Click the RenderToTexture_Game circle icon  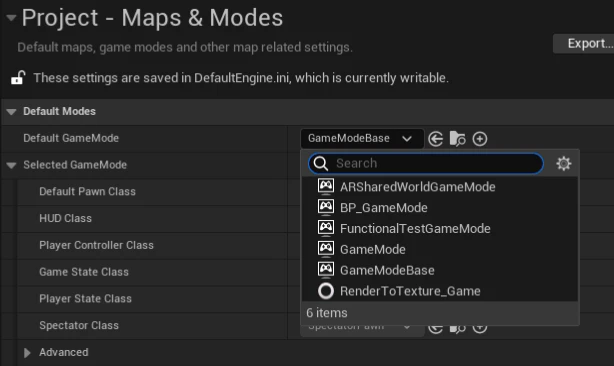click(326, 291)
